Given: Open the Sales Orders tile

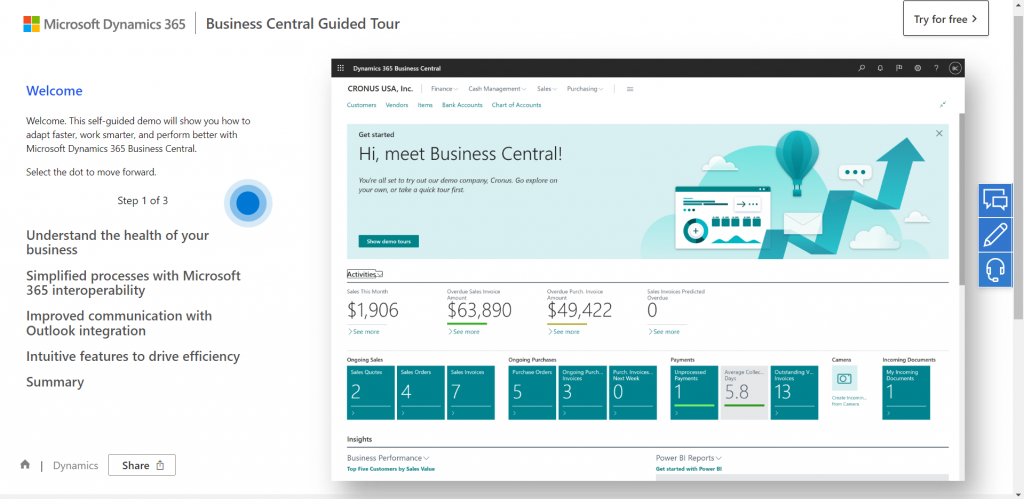Looking at the screenshot, I should click(x=421, y=393).
